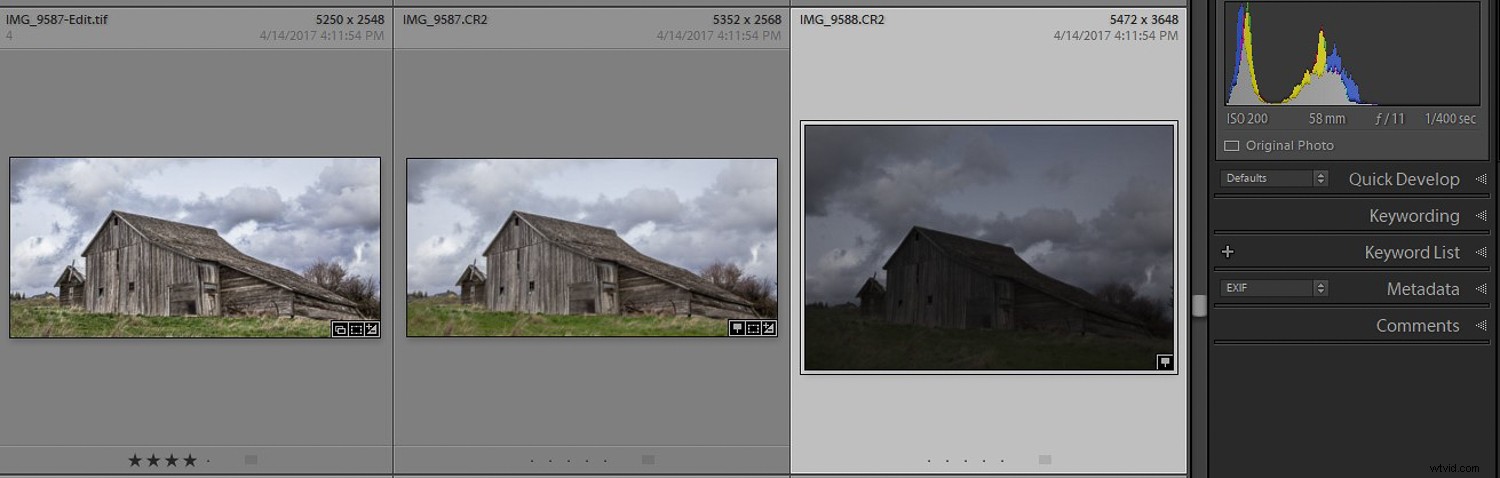
Task: Click the 58 mm focal length value
Action: click(x=1327, y=118)
